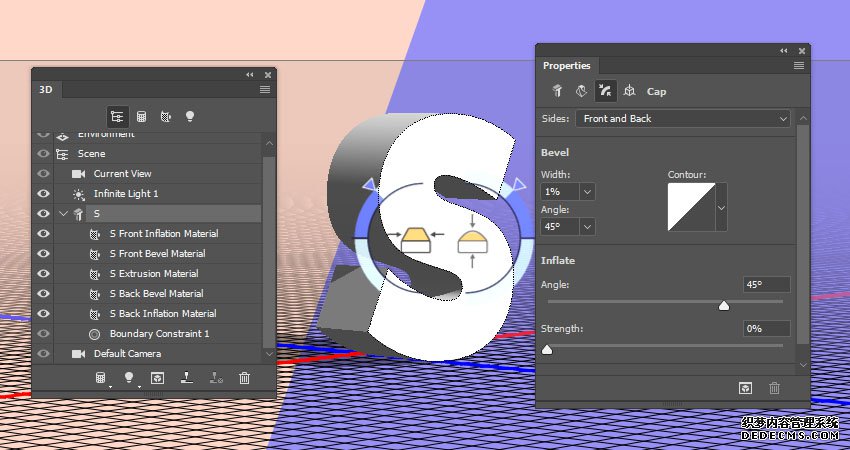Click Boundary Constraint 1 ring icon
This screenshot has width=850, height=450.
point(94,334)
